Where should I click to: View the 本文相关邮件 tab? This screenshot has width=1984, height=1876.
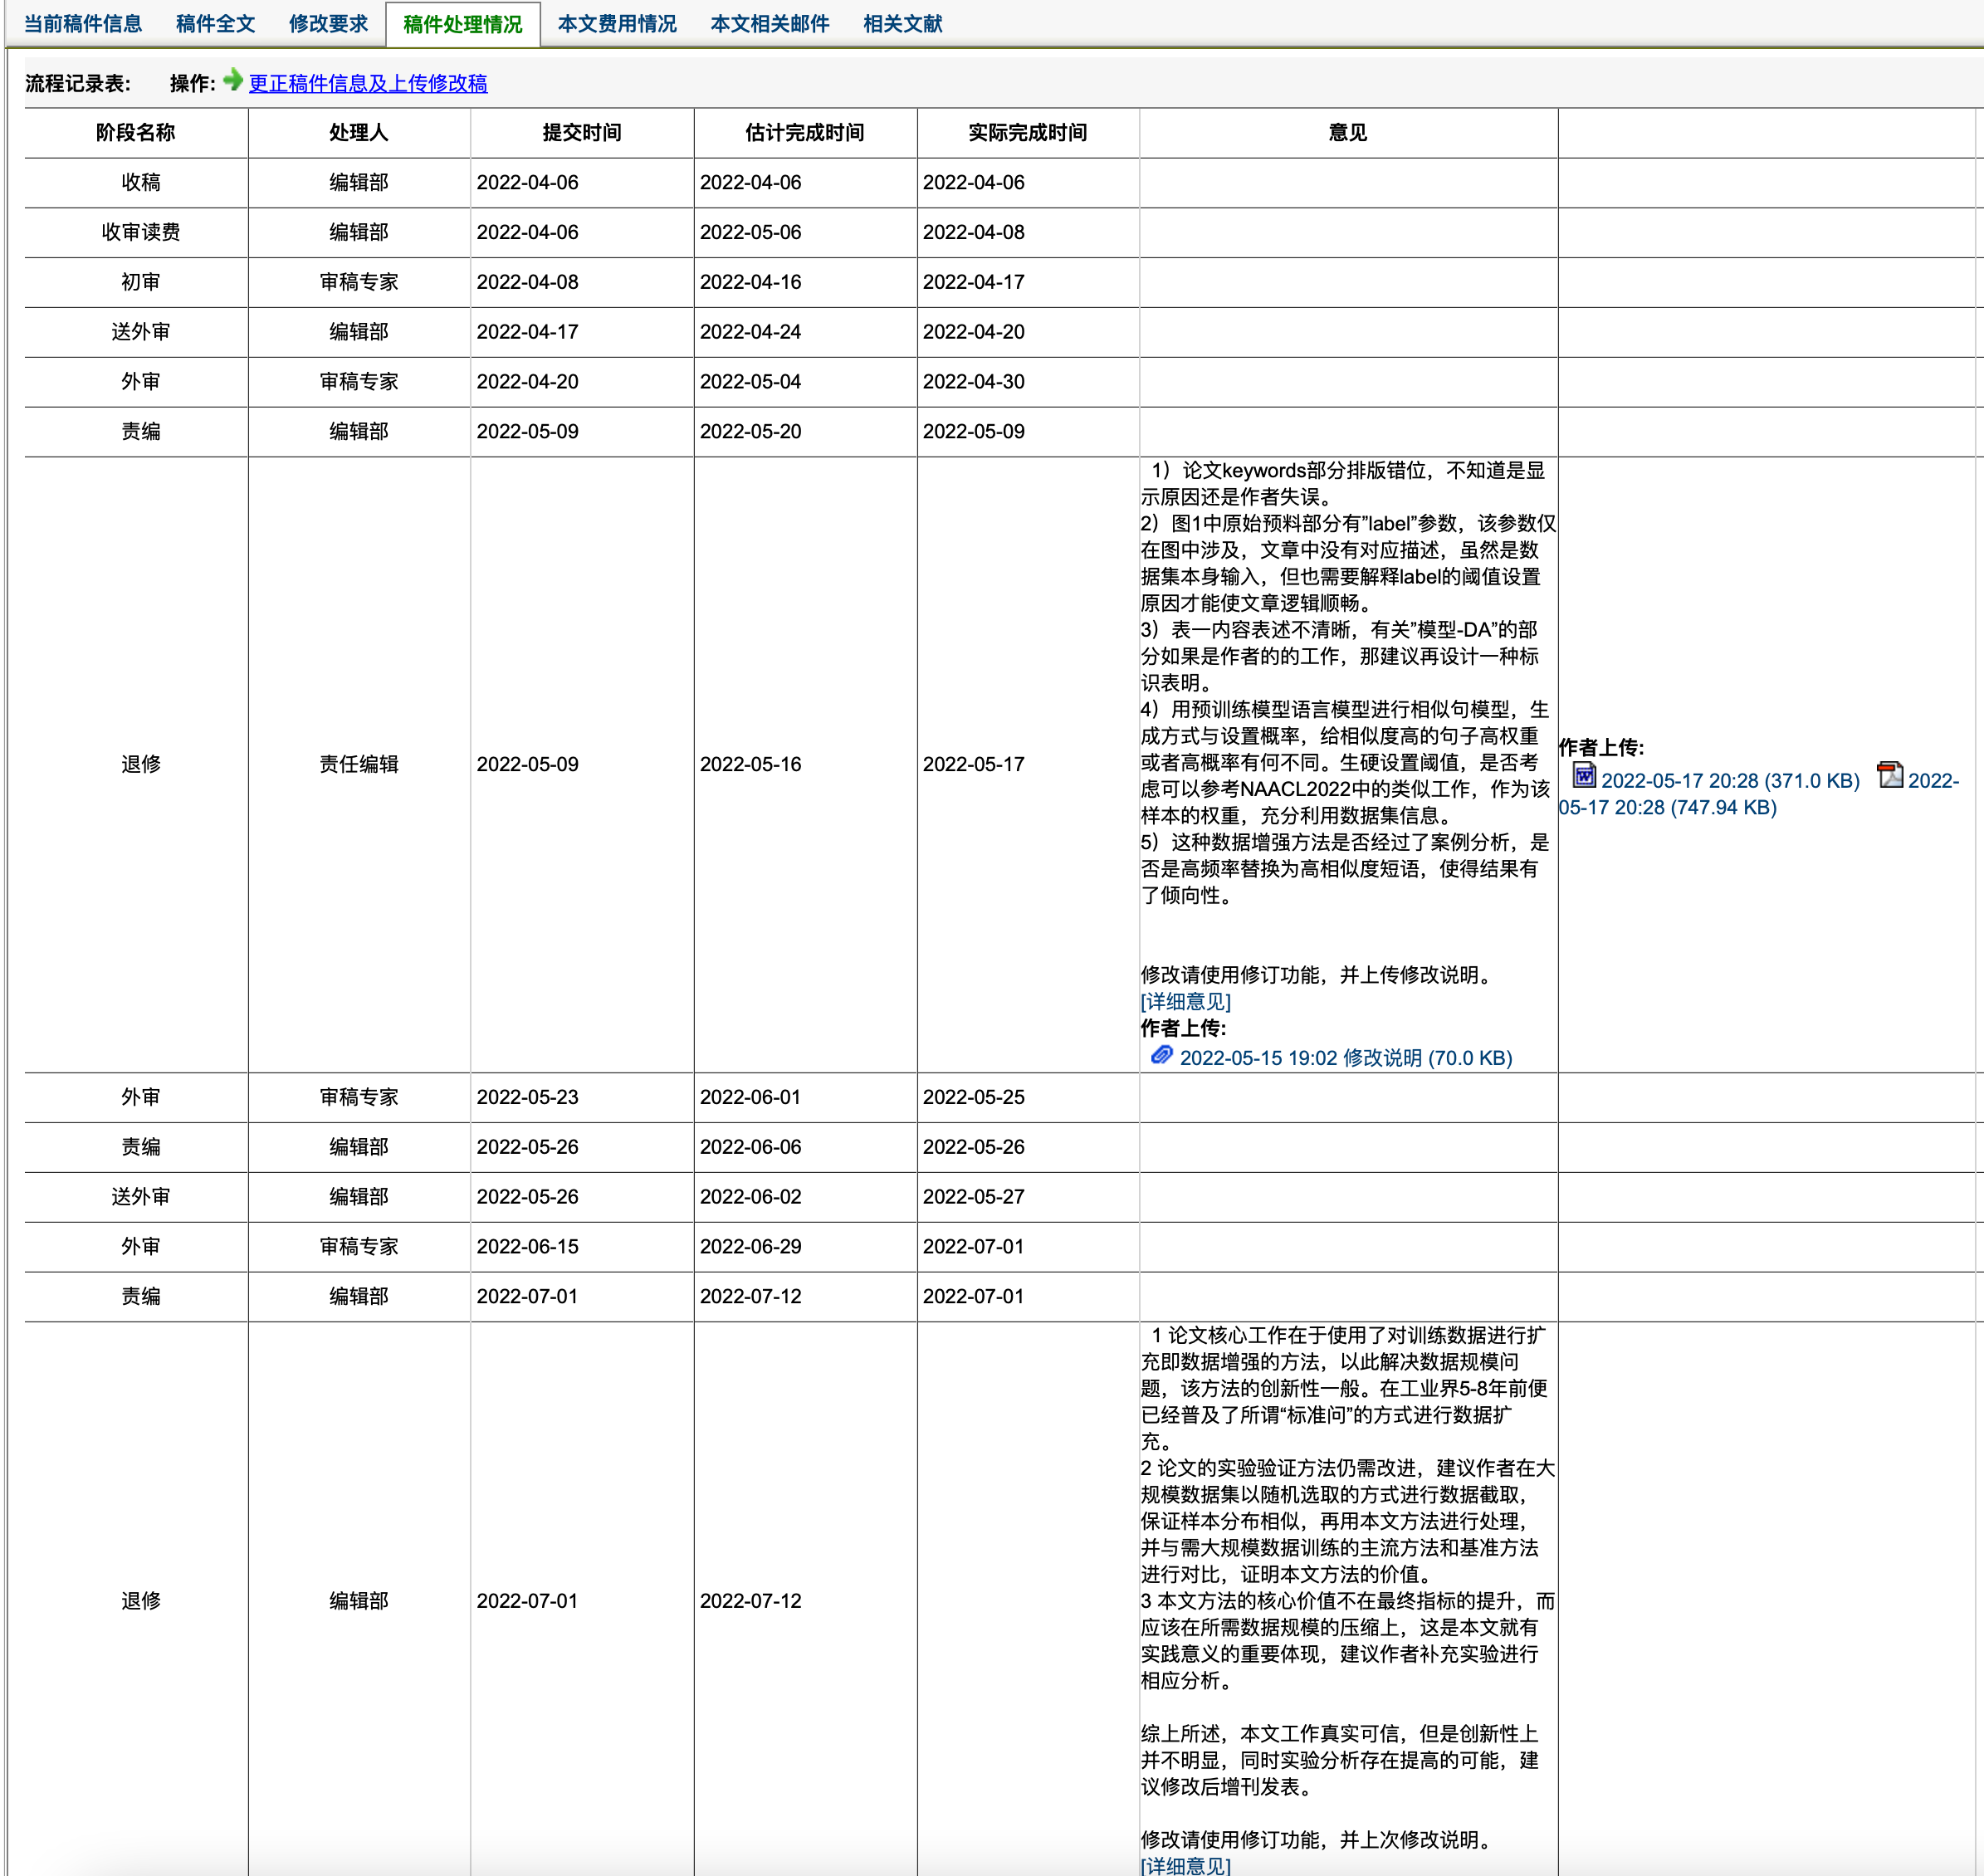tap(770, 24)
